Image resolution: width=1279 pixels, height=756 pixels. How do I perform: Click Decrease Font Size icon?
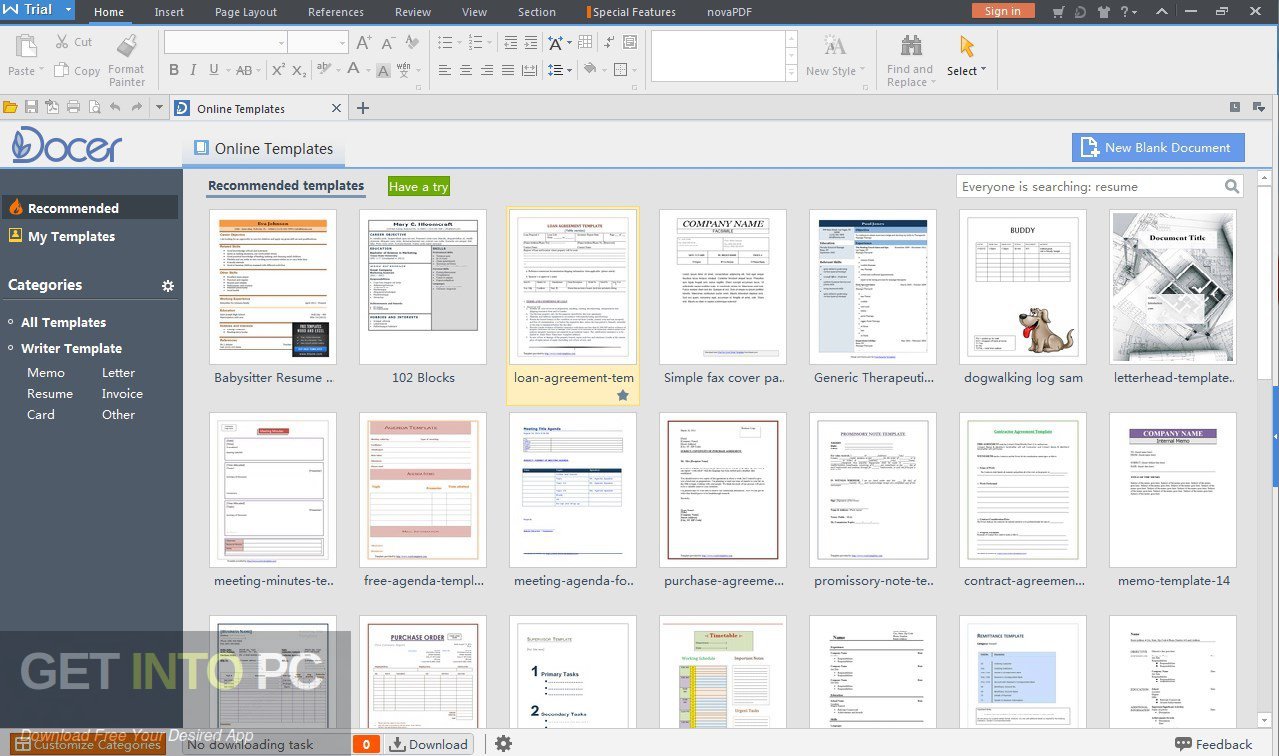388,42
